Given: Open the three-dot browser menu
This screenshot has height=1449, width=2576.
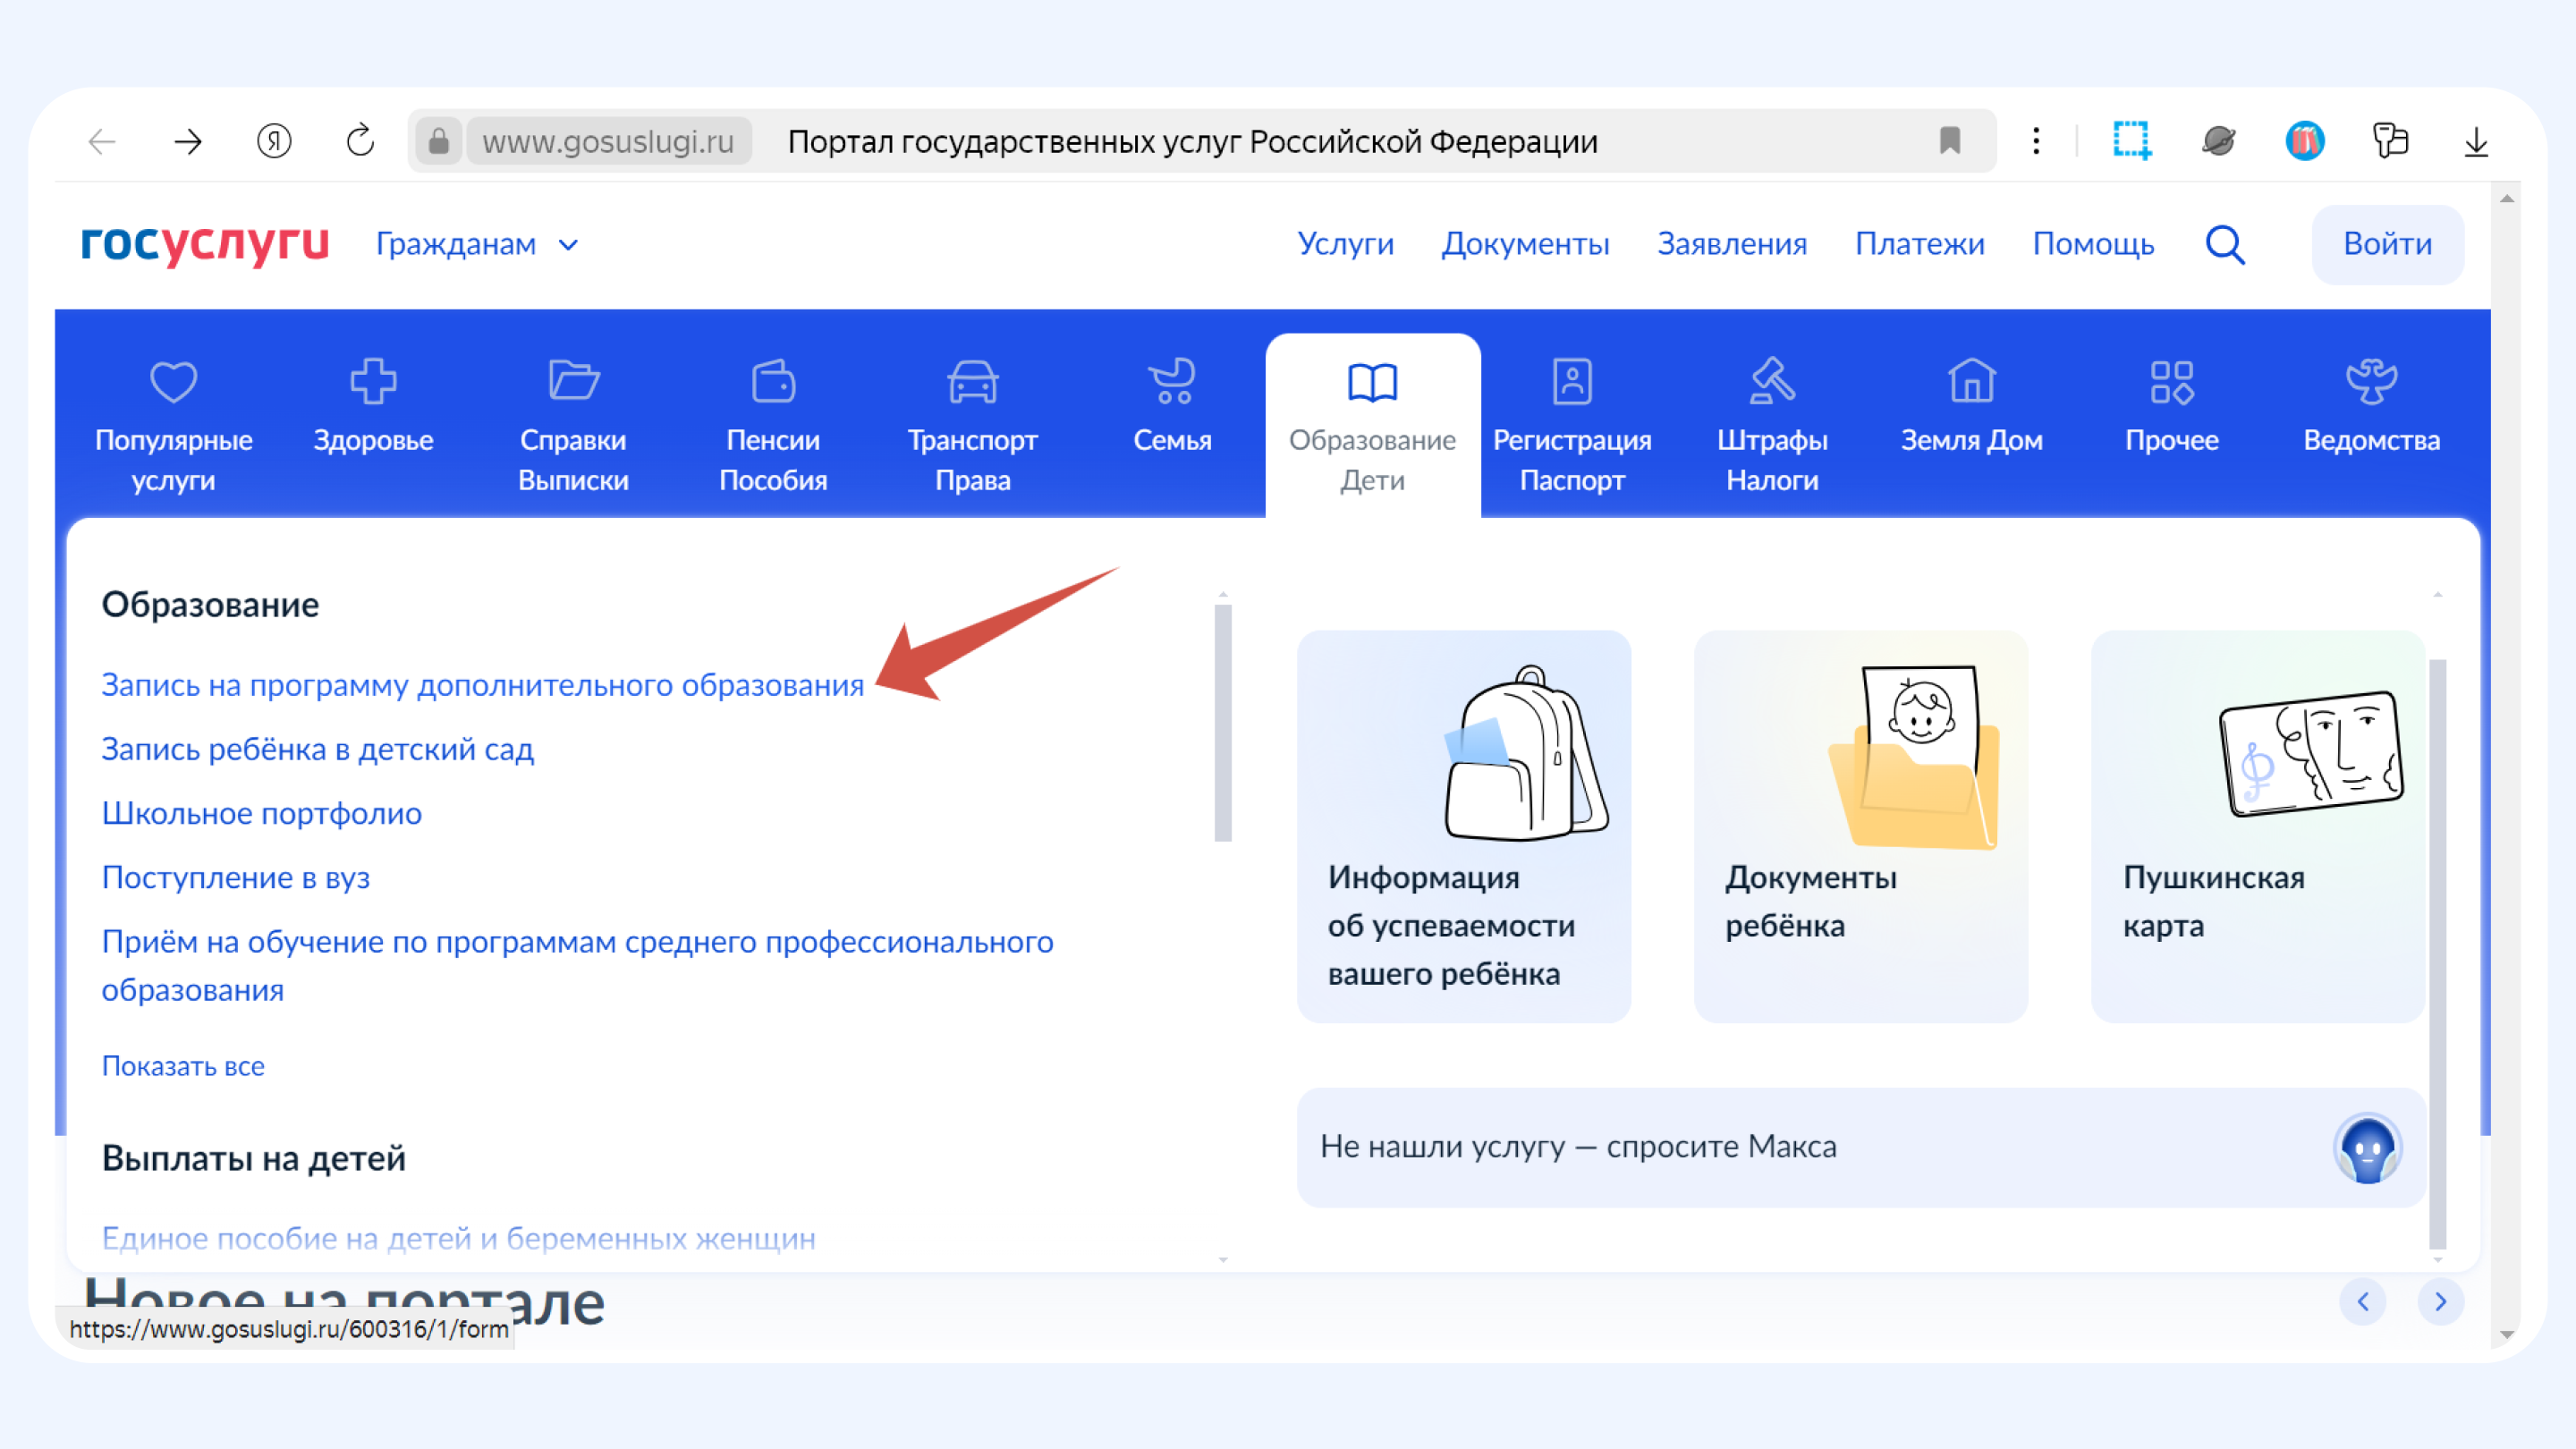Looking at the screenshot, I should click(2036, 141).
